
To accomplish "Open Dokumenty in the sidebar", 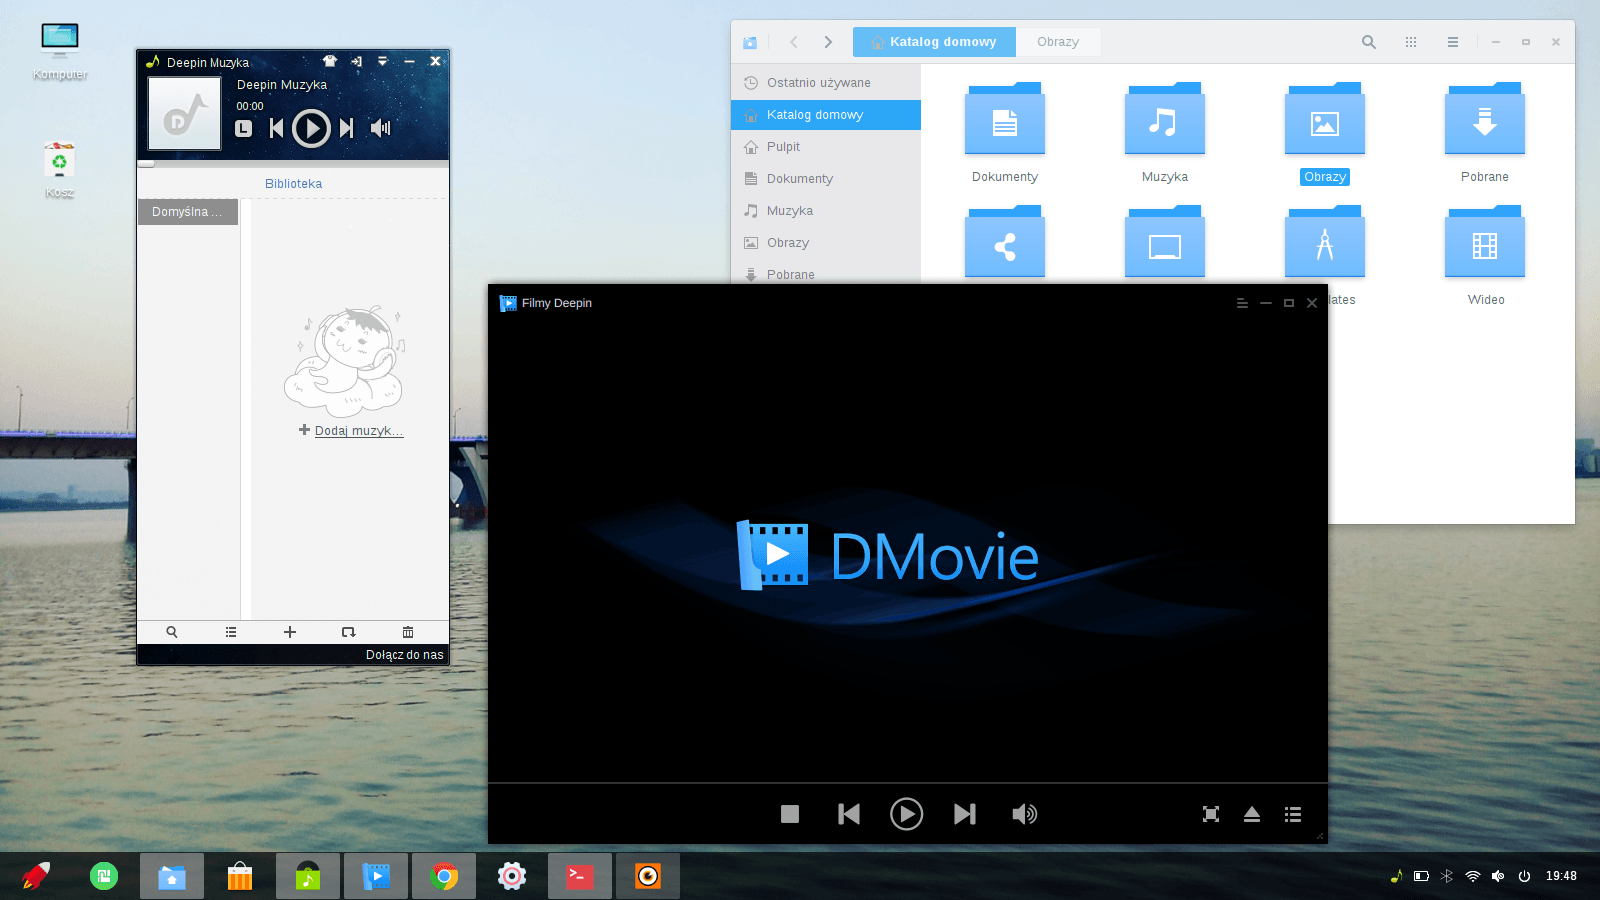I will (x=826, y=179).
